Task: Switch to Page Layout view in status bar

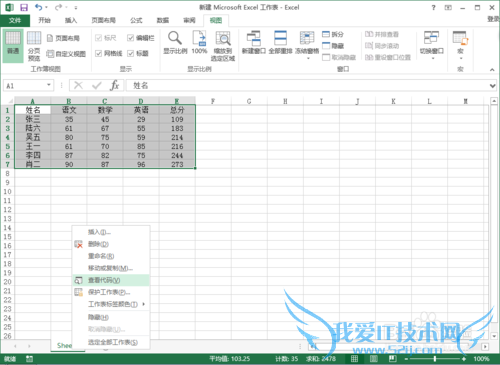Action: (x=374, y=359)
